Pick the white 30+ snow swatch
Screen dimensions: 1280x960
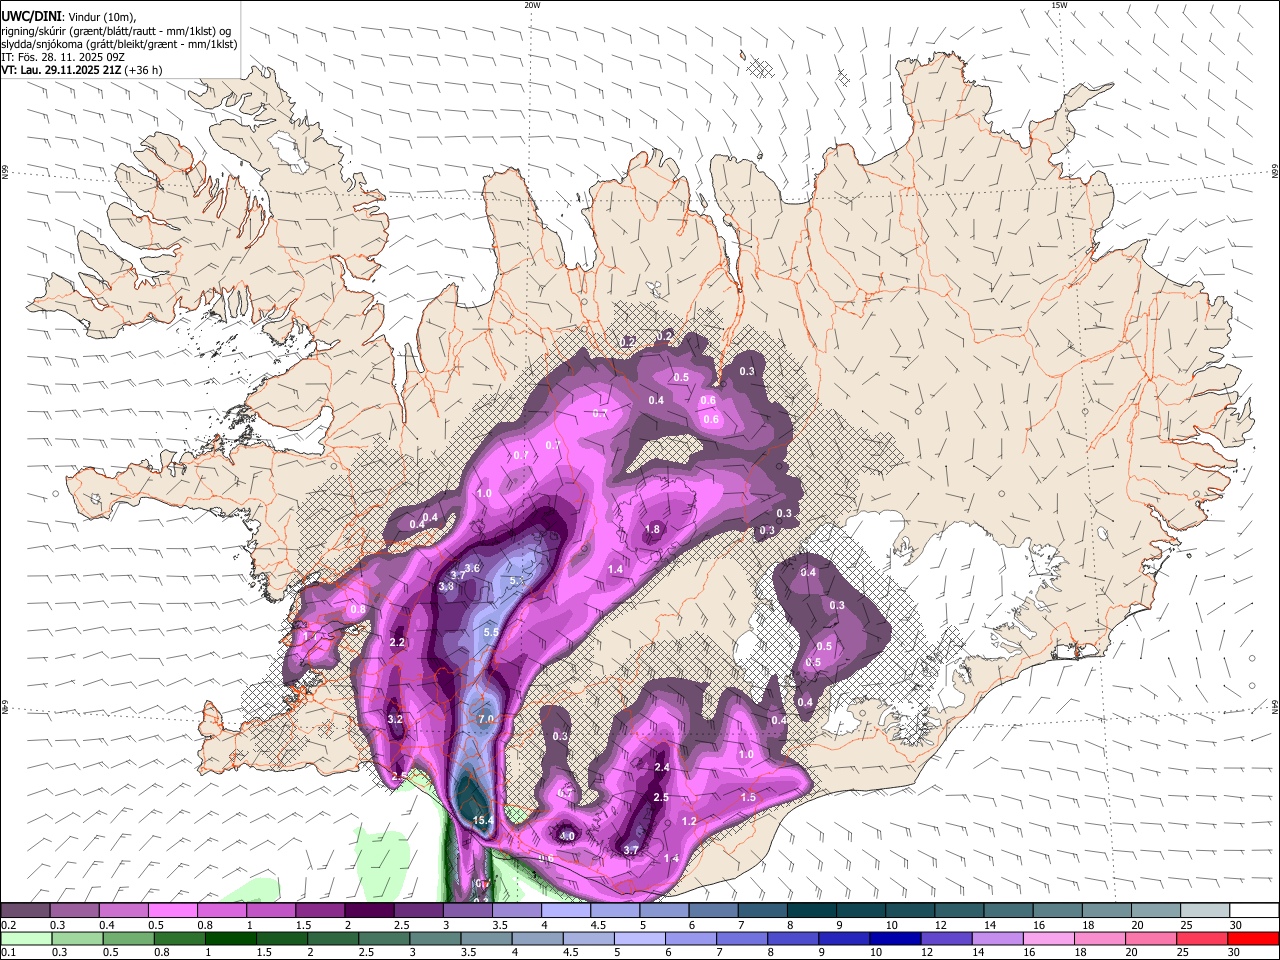1253,911
